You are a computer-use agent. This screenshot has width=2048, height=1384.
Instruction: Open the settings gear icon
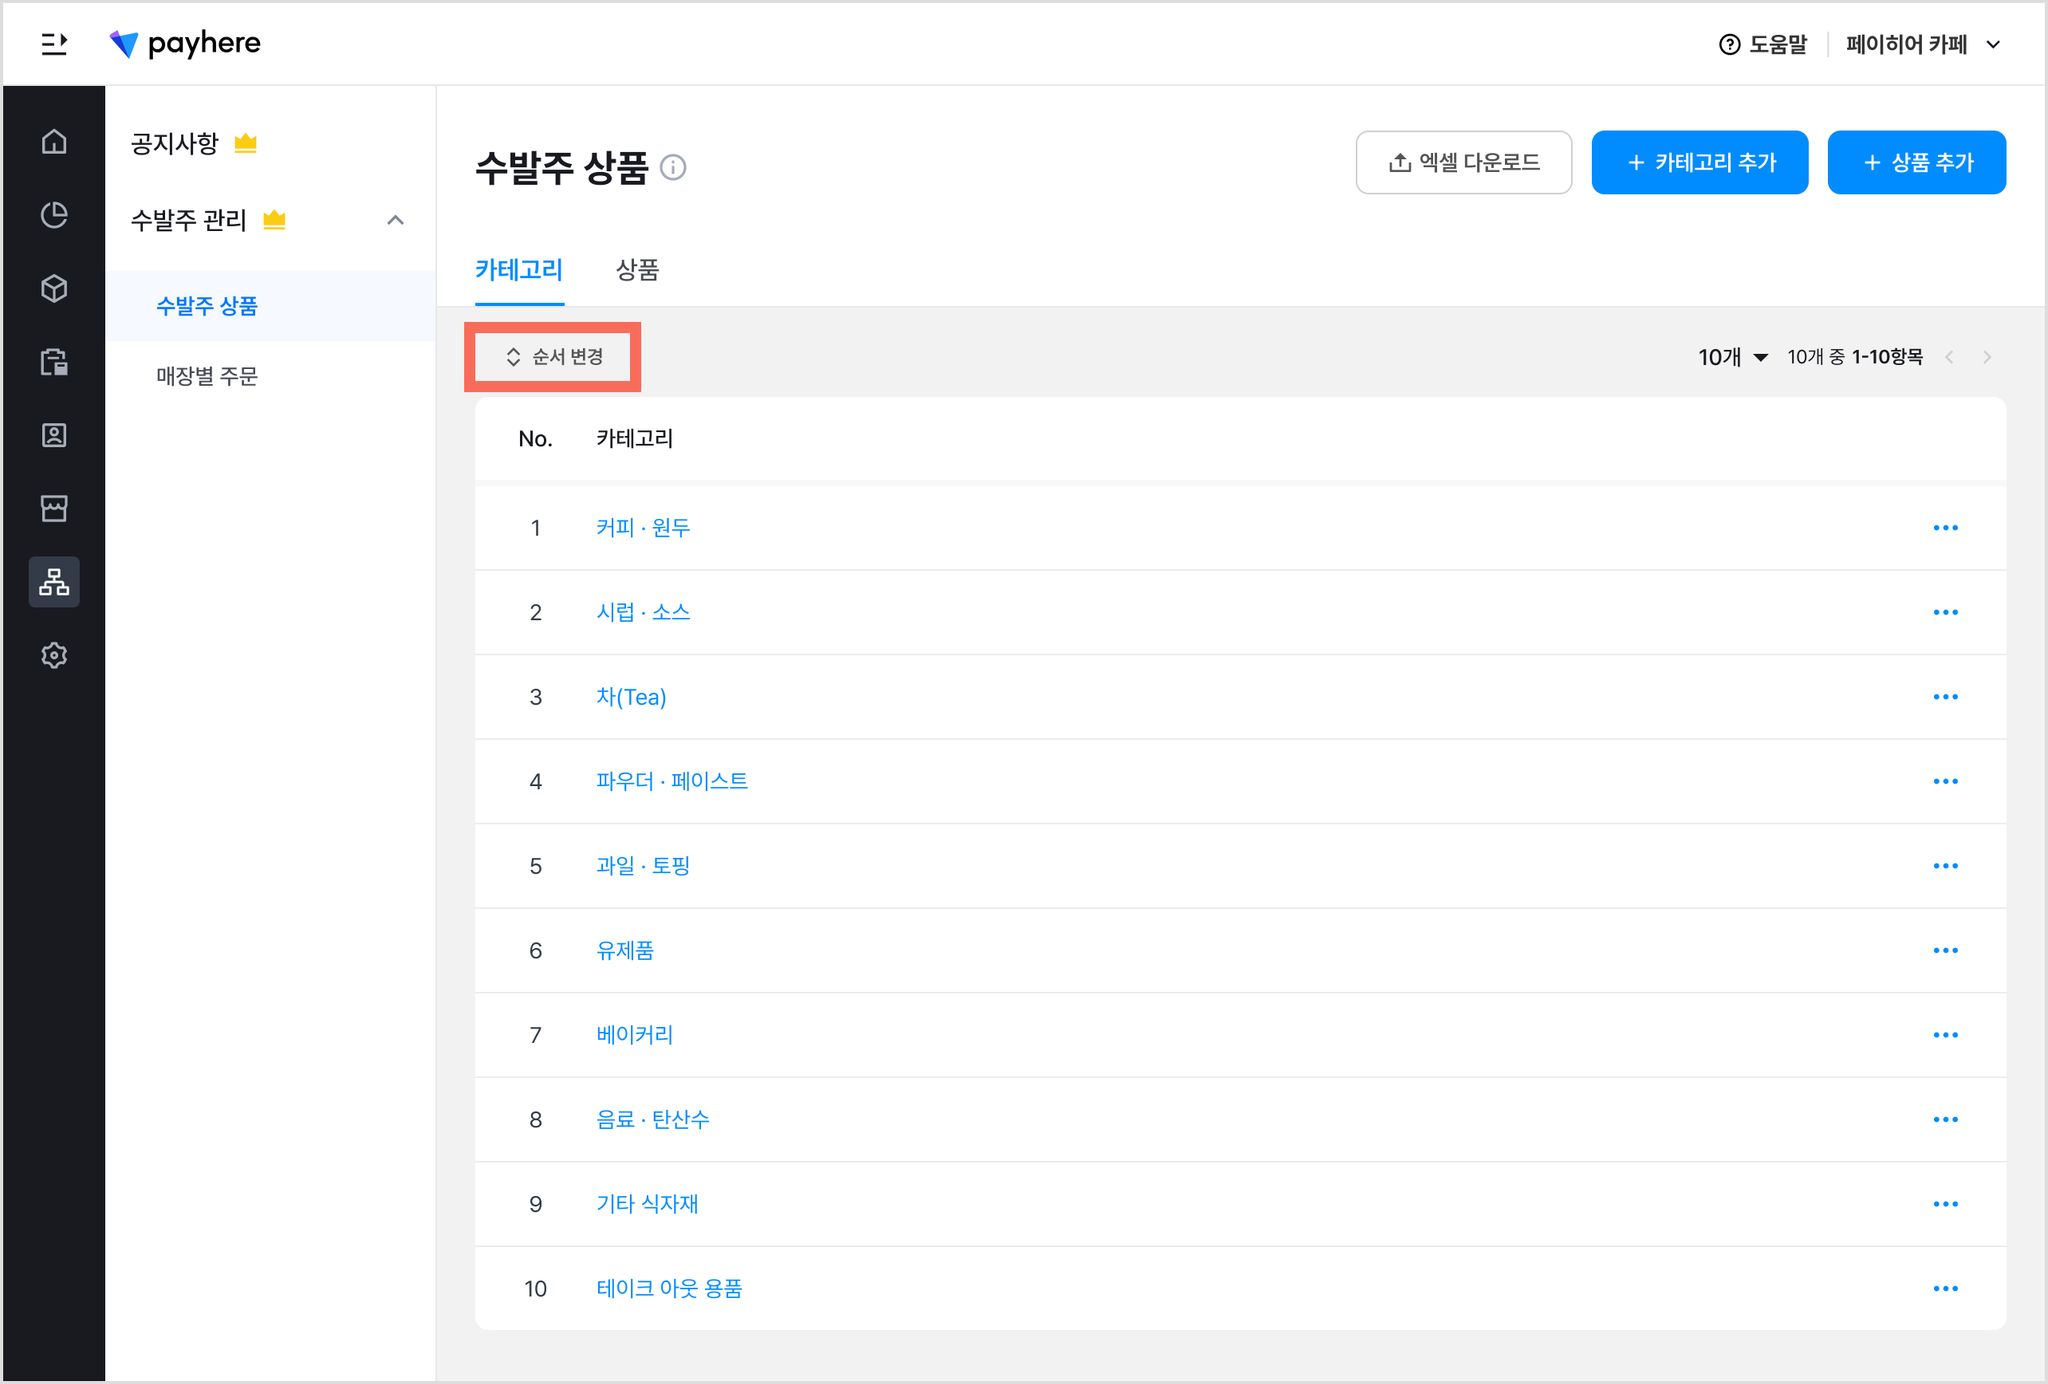[54, 655]
